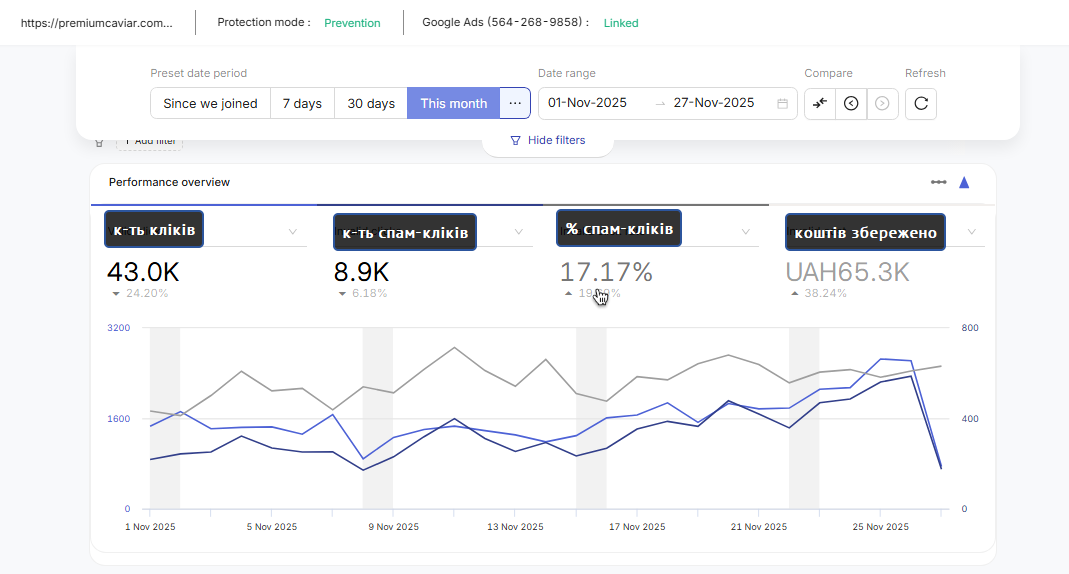The image size is (1069, 574).
Task: Select the '30 days' preset period
Action: [371, 103]
